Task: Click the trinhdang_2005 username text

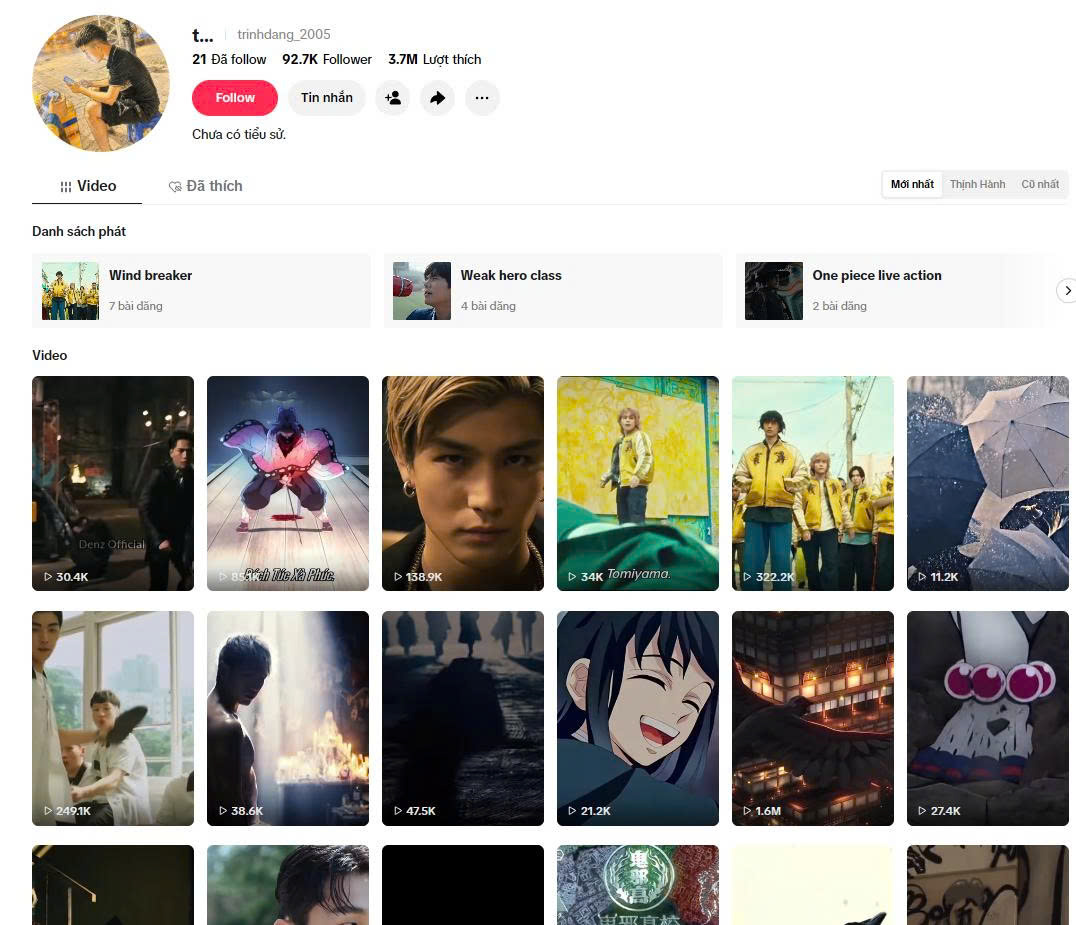Action: coord(283,34)
